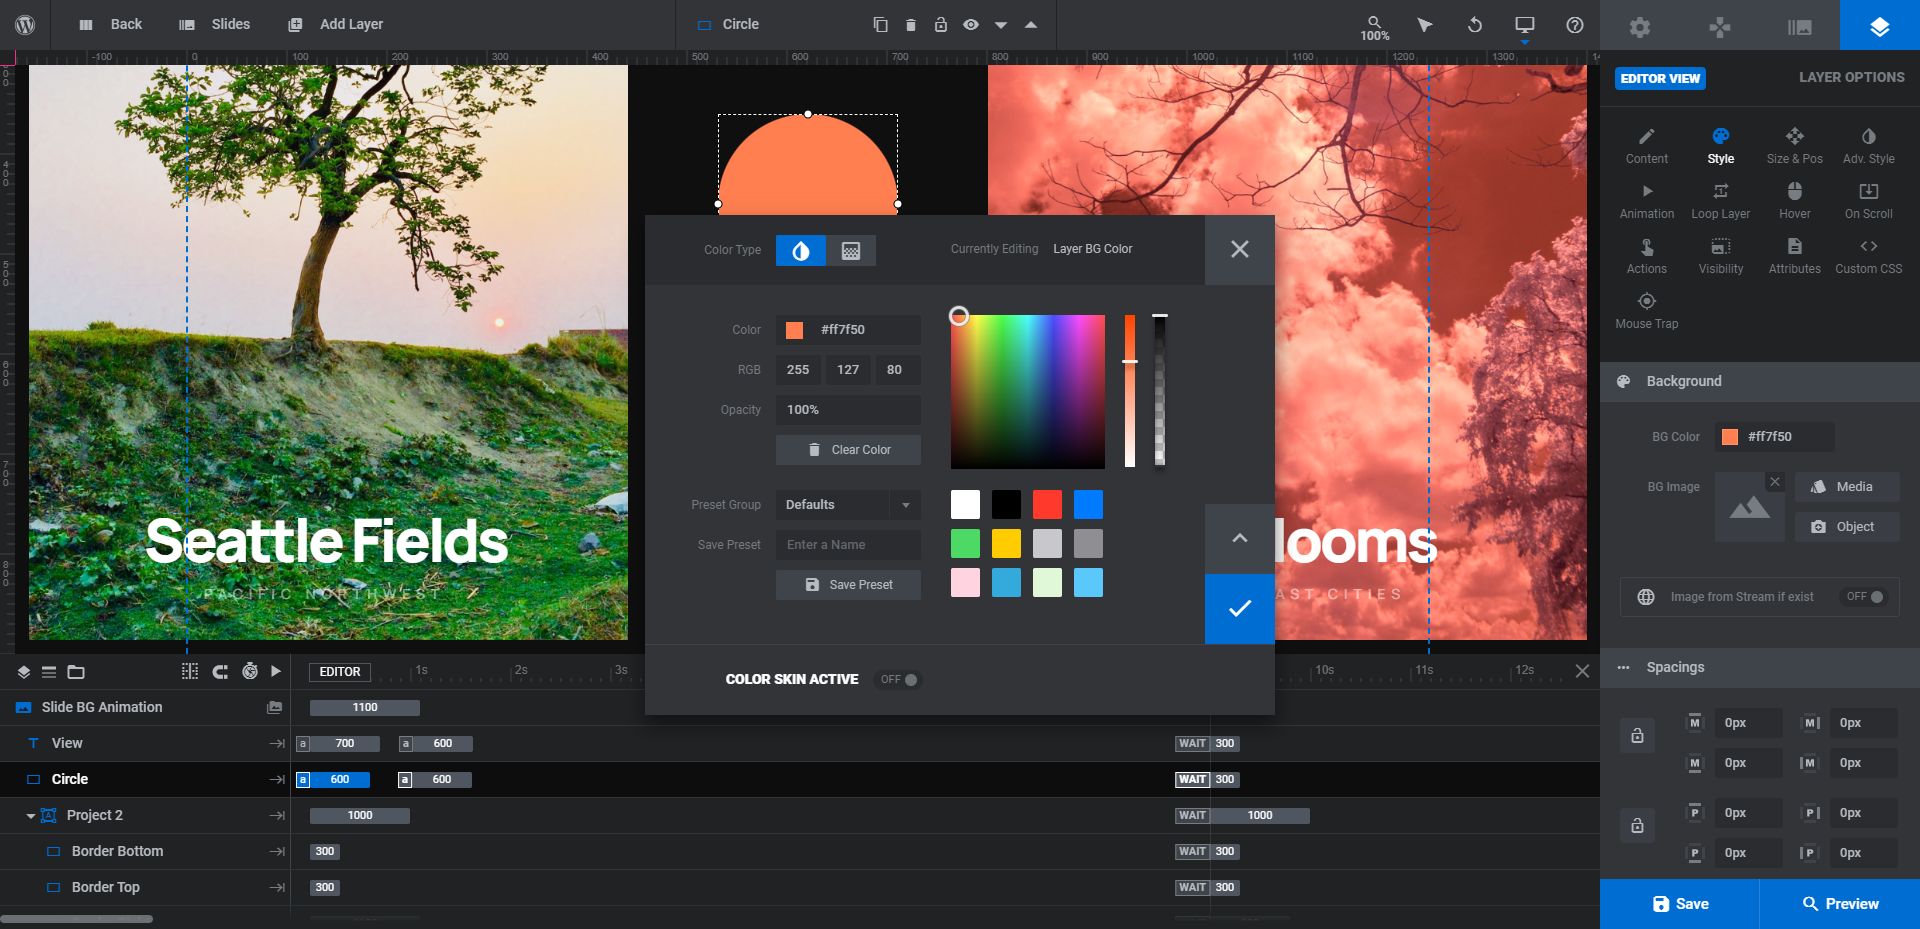Select gradient color type
Screen dimensions: 1920x929
[x=851, y=250]
